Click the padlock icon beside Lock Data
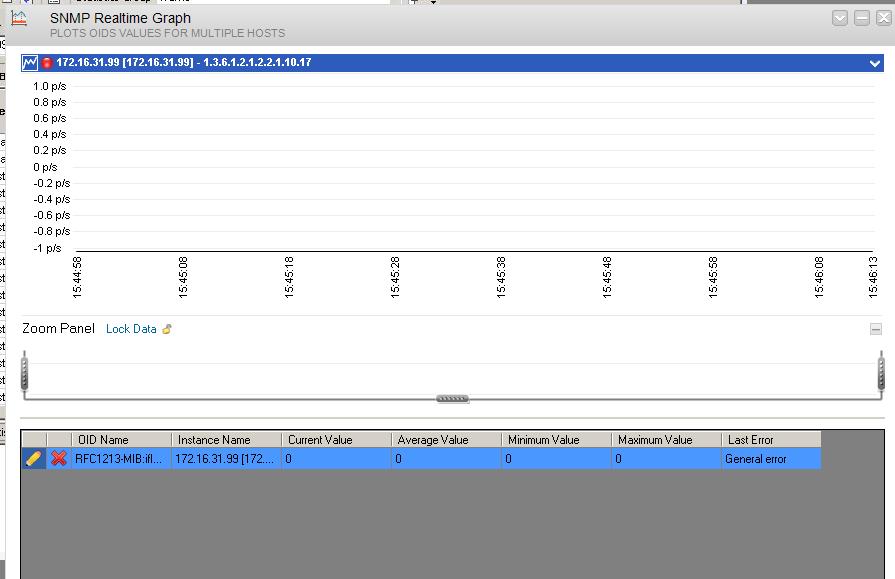 click(x=167, y=329)
